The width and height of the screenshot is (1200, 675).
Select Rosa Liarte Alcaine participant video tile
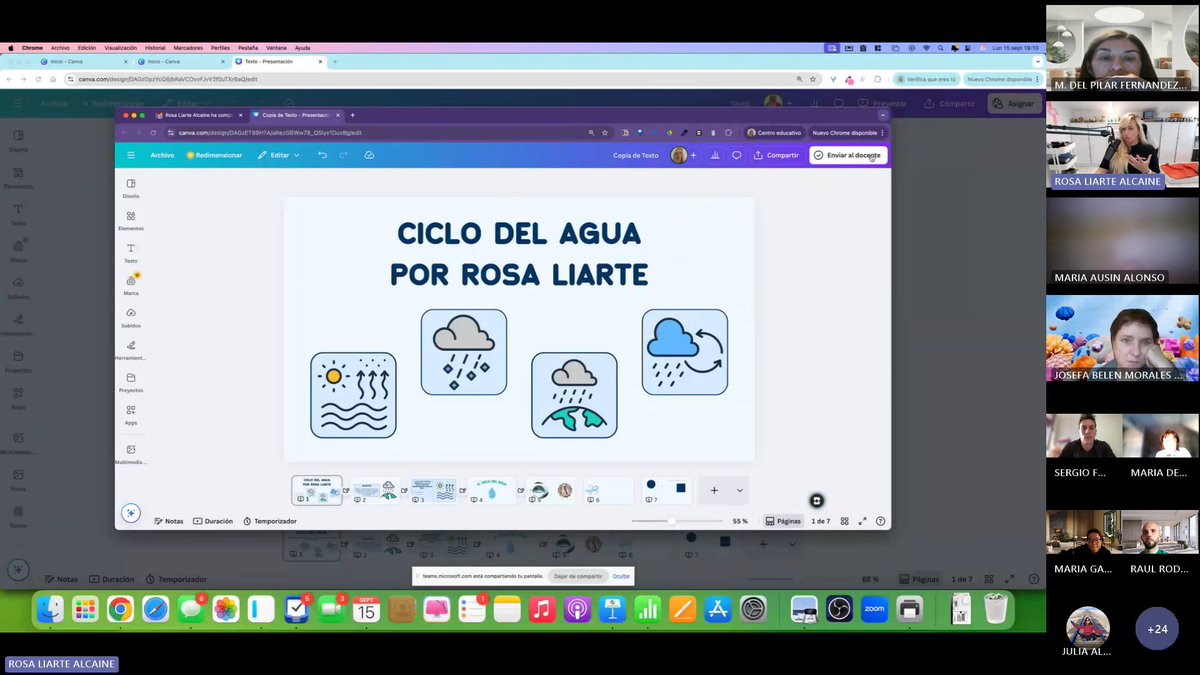pyautogui.click(x=1122, y=145)
